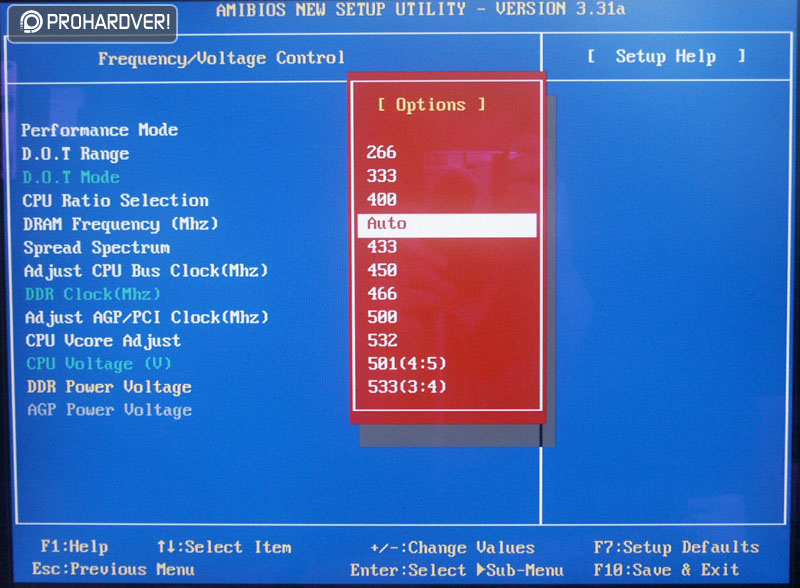Image resolution: width=800 pixels, height=588 pixels.
Task: Click the F10:Save & Exit hint
Action: (666, 570)
